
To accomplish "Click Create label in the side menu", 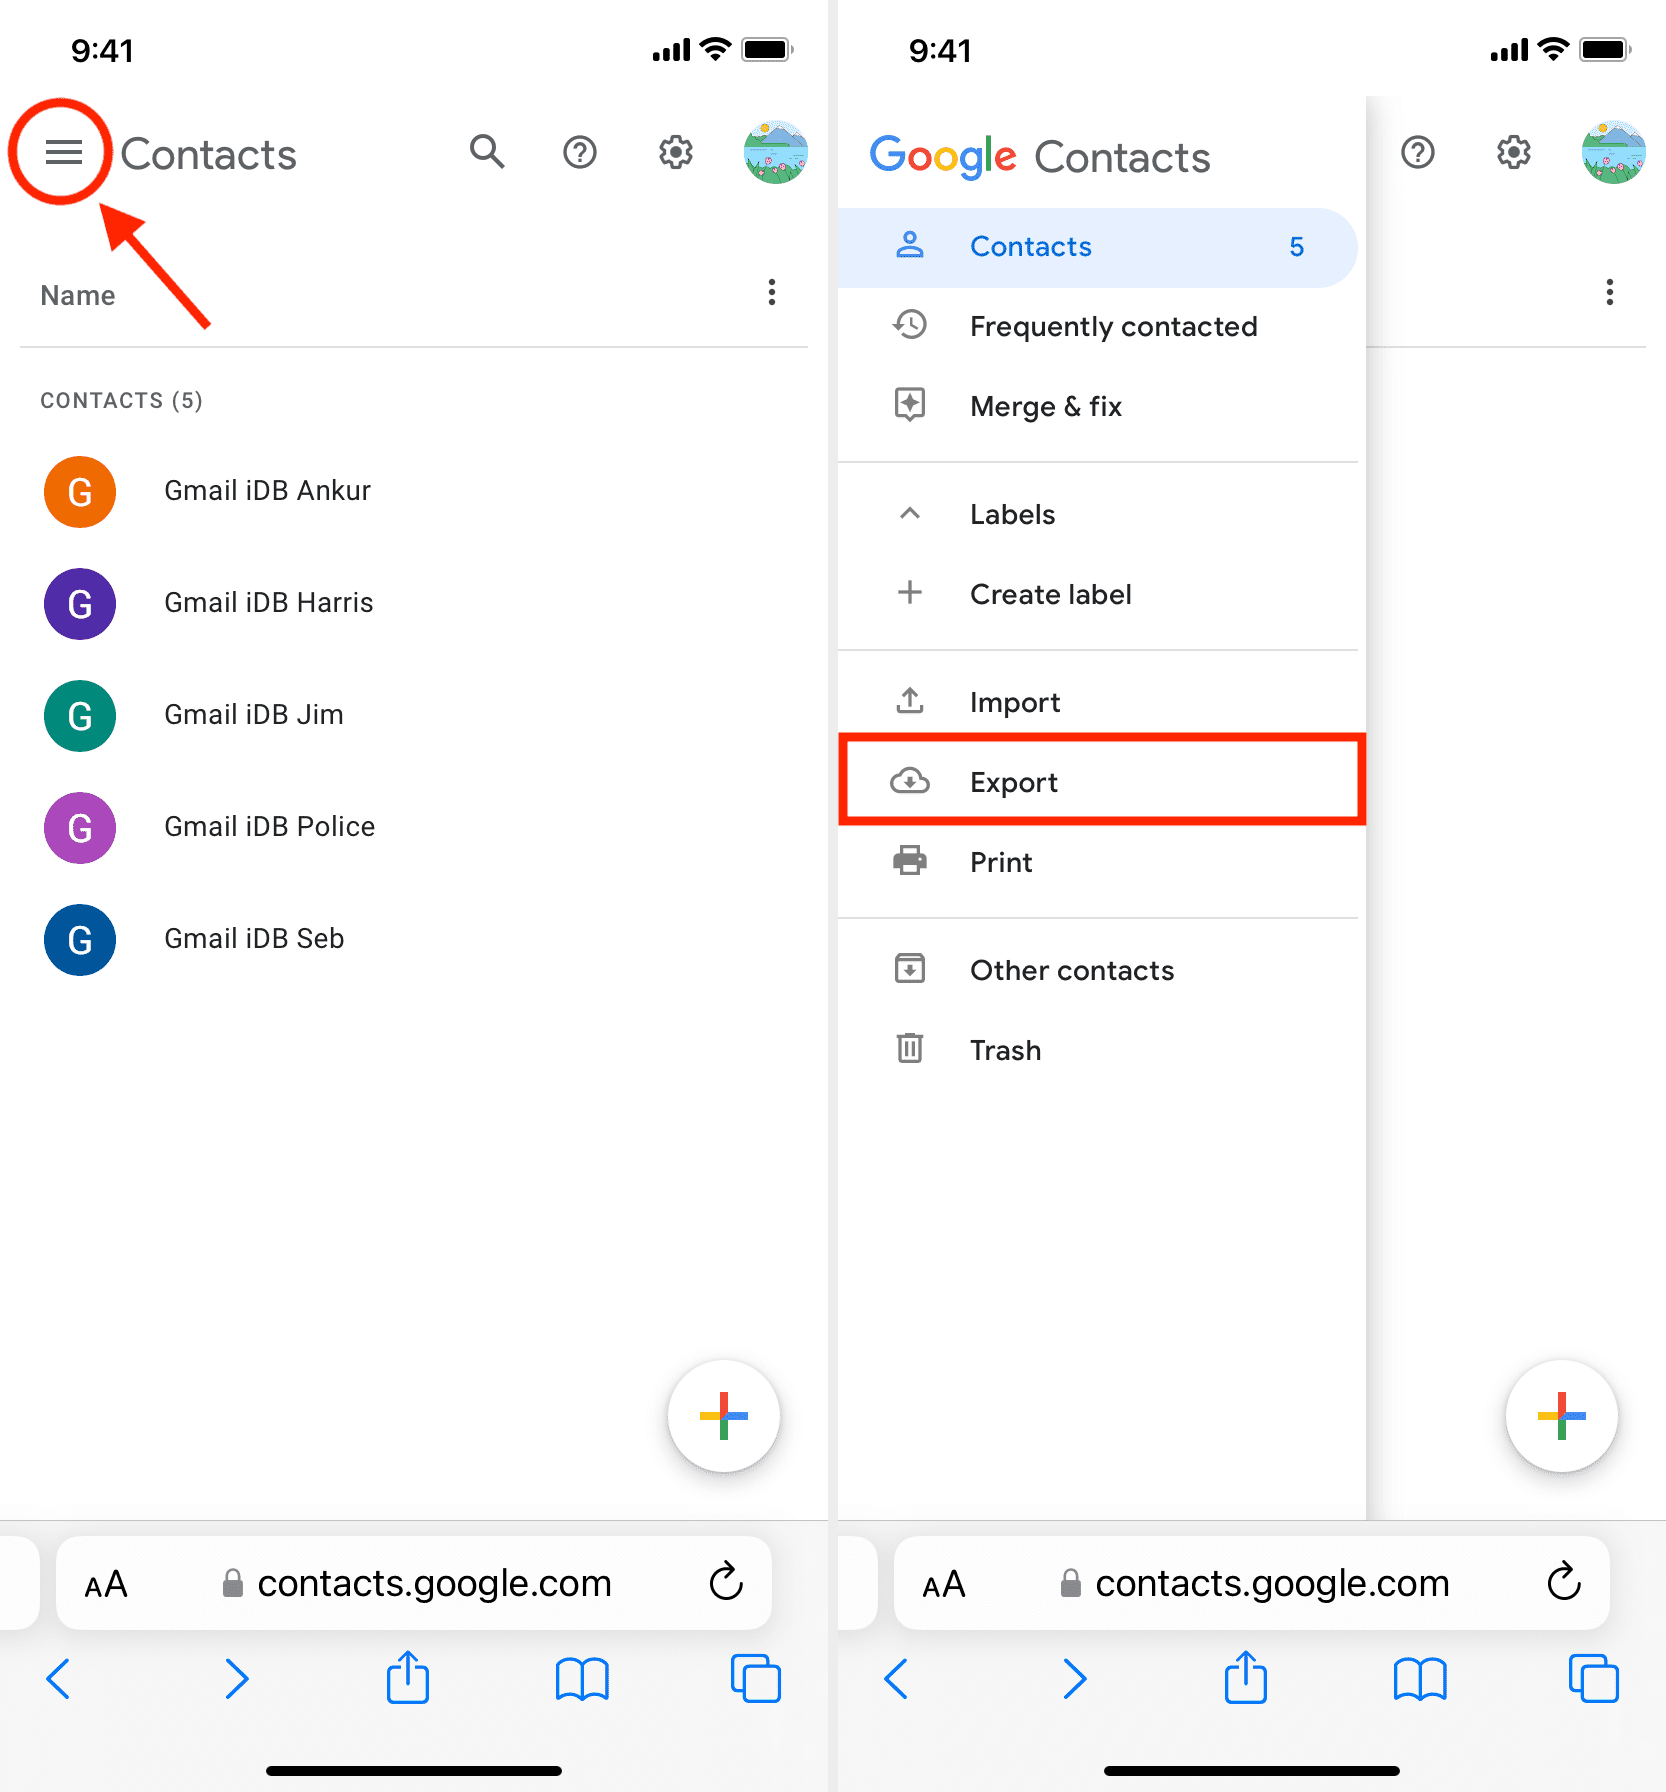I will click(x=1097, y=595).
